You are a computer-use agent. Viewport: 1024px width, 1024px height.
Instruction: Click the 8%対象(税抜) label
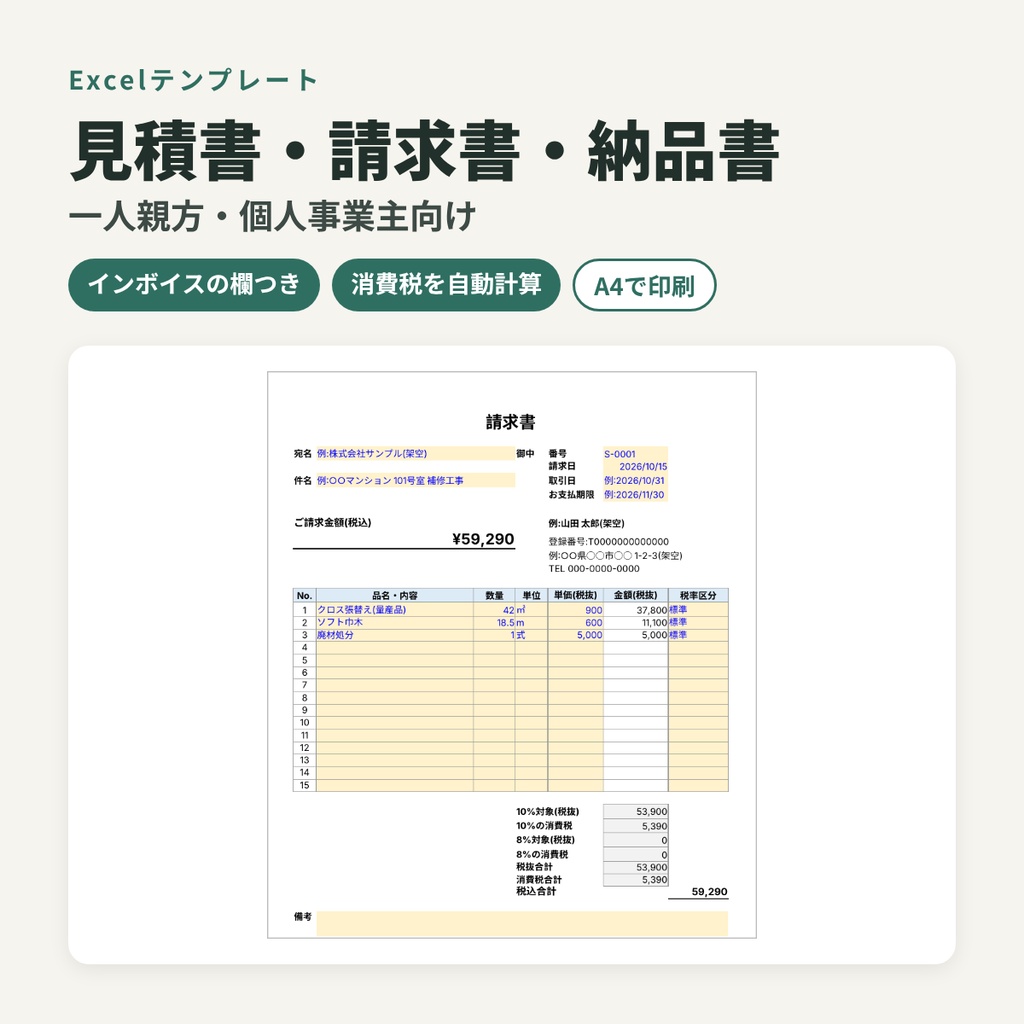[x=545, y=840]
